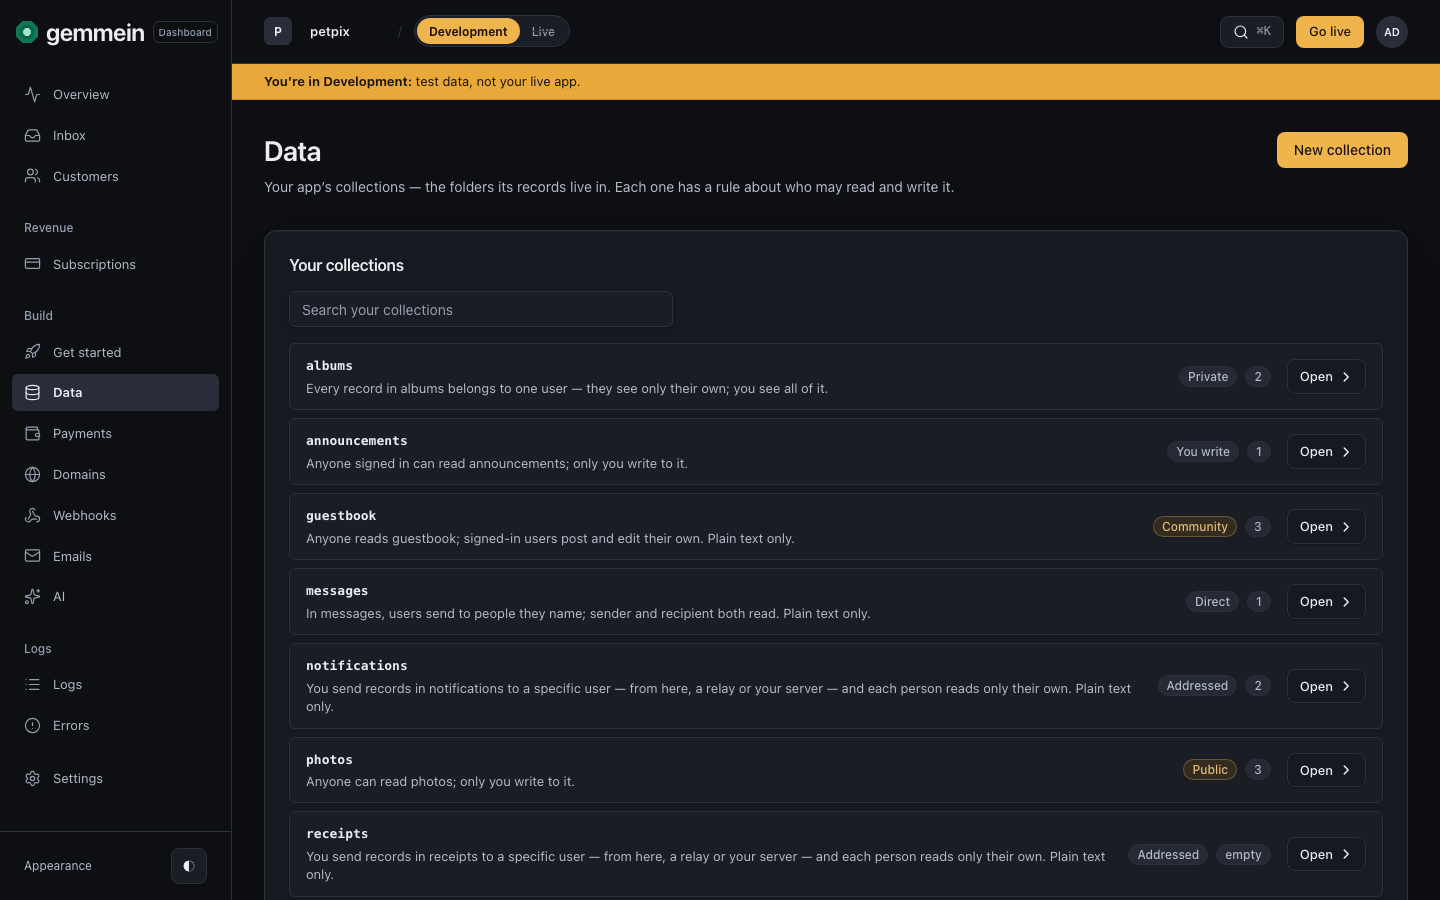Screen dimensions: 1440x900
Task: Open the albums collection
Action: [1326, 377]
